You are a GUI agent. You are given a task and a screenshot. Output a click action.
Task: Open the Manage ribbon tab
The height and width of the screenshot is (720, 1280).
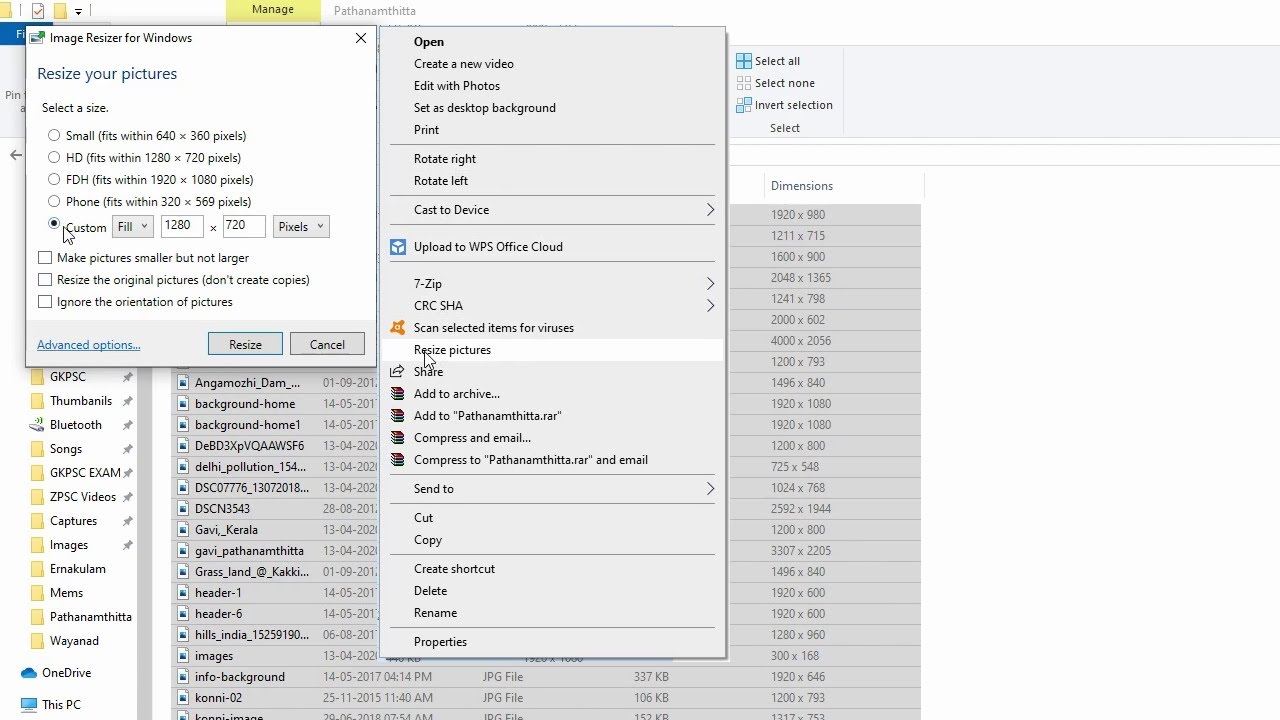(x=273, y=10)
